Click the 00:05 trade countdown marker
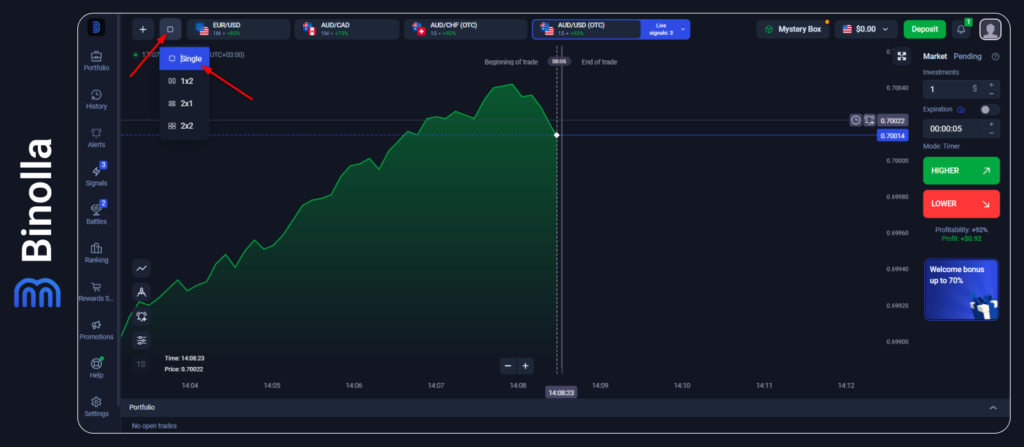 coord(559,61)
